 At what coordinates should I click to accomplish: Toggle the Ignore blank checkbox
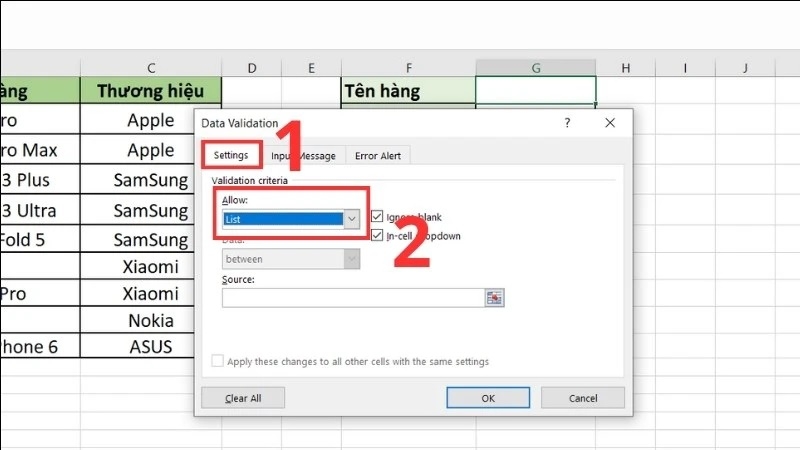[x=377, y=217]
